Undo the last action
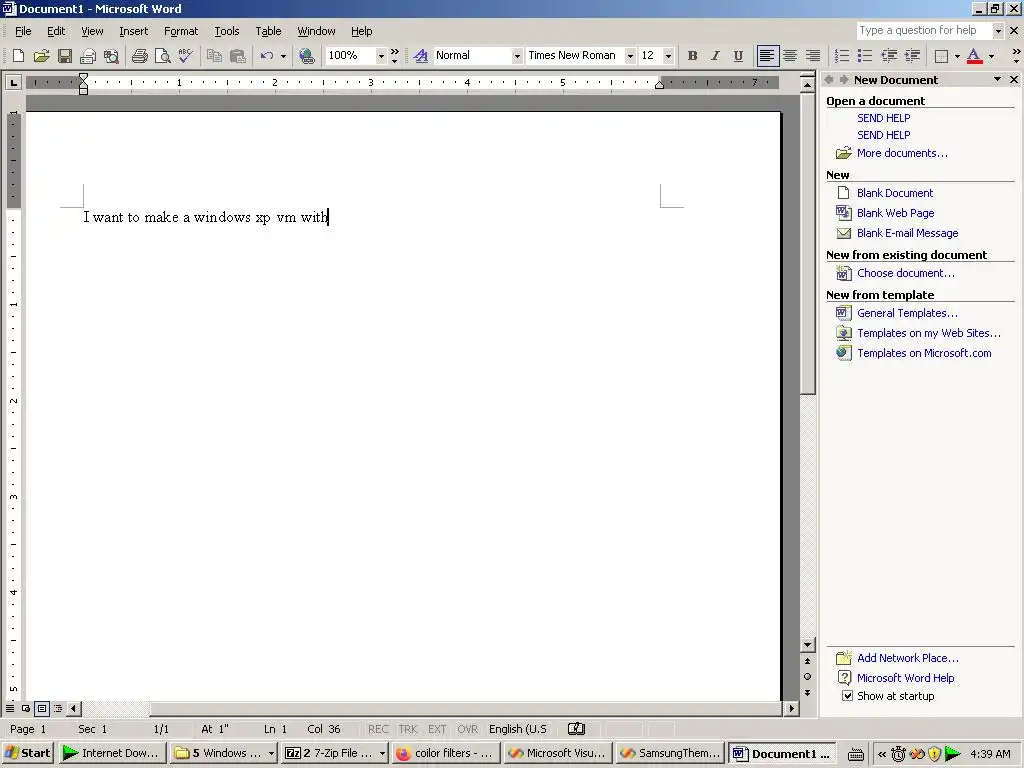The height and width of the screenshot is (768, 1024). [x=266, y=56]
